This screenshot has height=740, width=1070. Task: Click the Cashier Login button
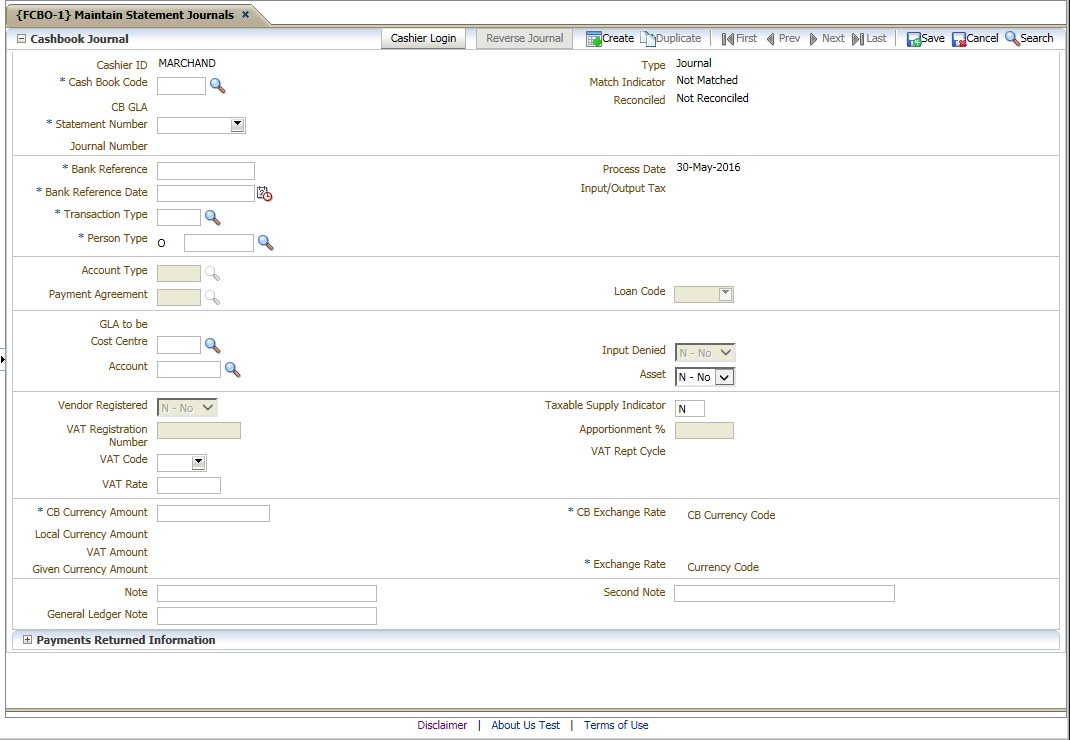(423, 38)
